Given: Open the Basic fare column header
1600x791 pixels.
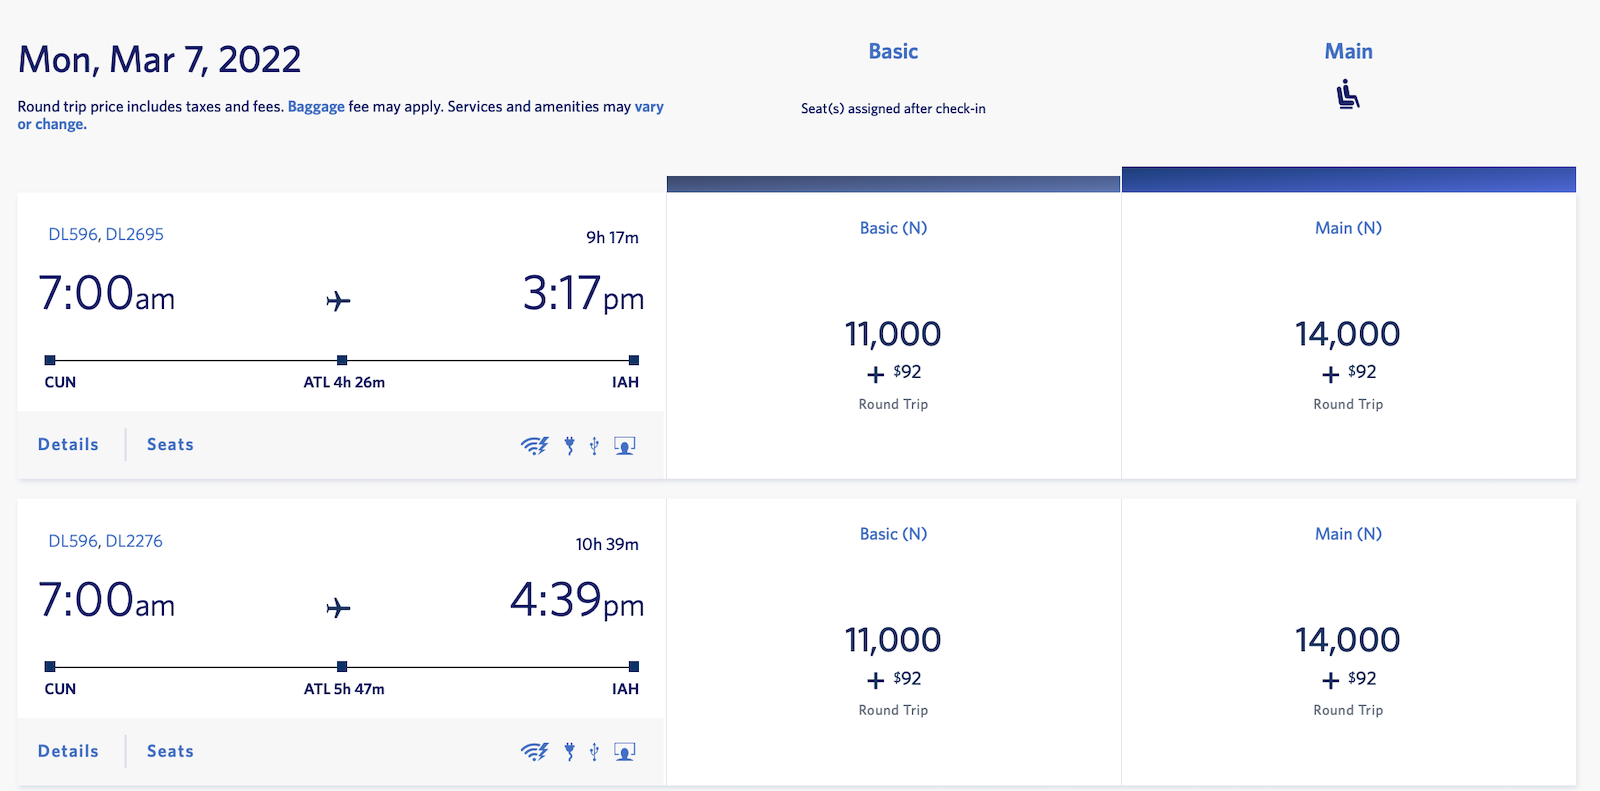Looking at the screenshot, I should click(893, 52).
